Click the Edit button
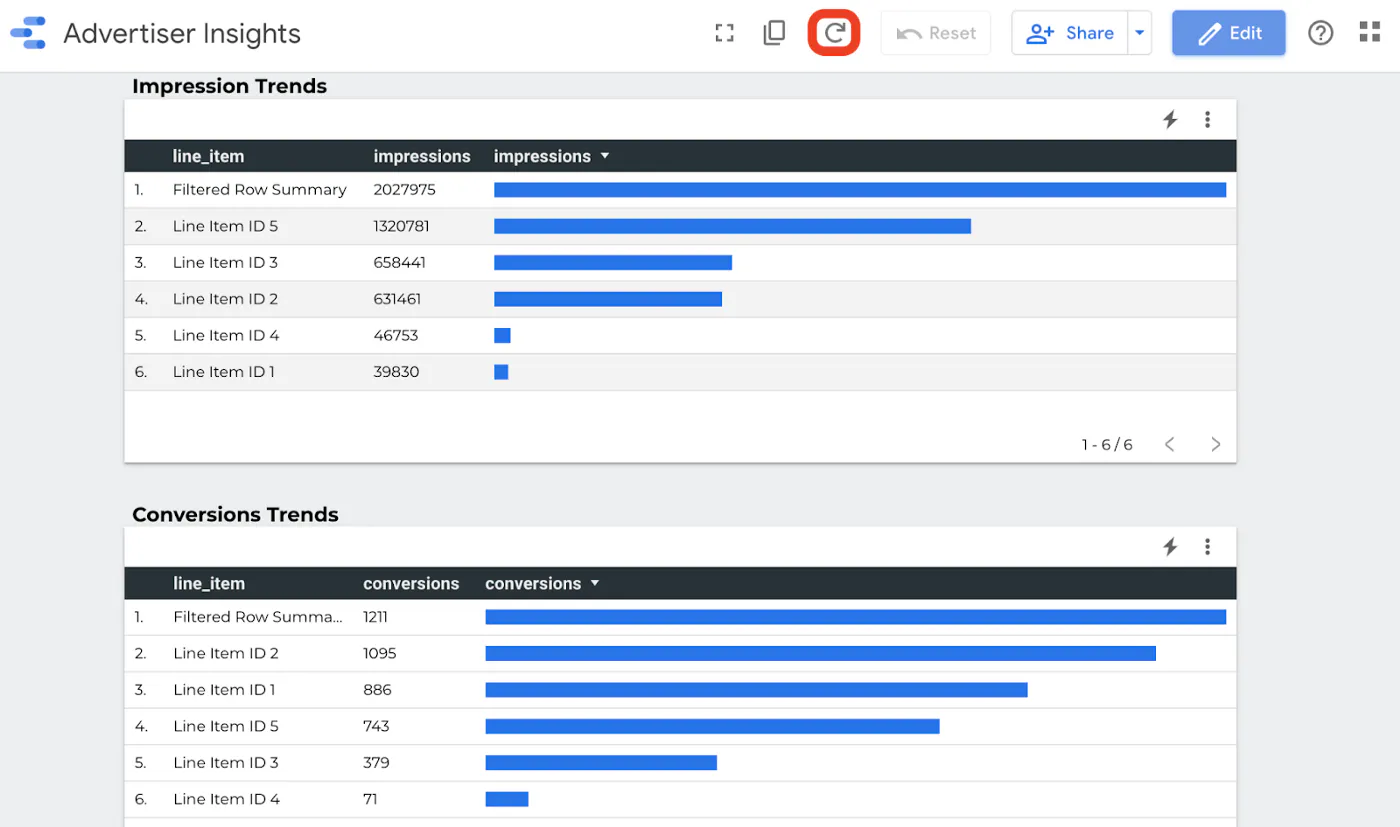The image size is (1400, 827). (1228, 32)
